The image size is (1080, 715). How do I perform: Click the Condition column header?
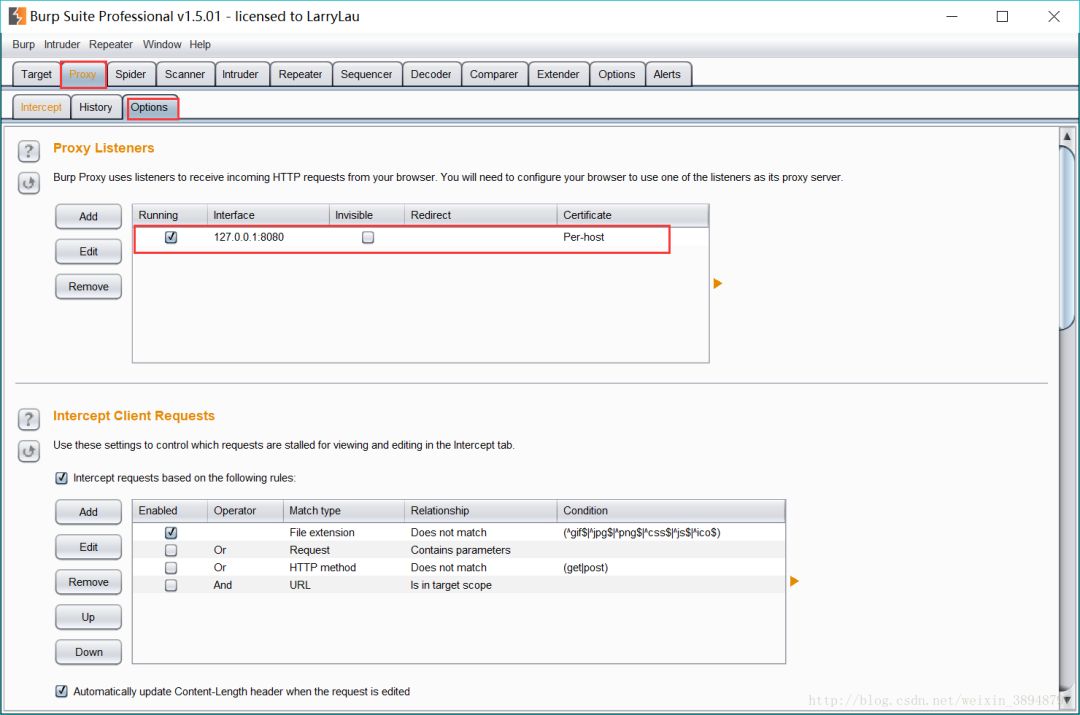click(x=671, y=510)
